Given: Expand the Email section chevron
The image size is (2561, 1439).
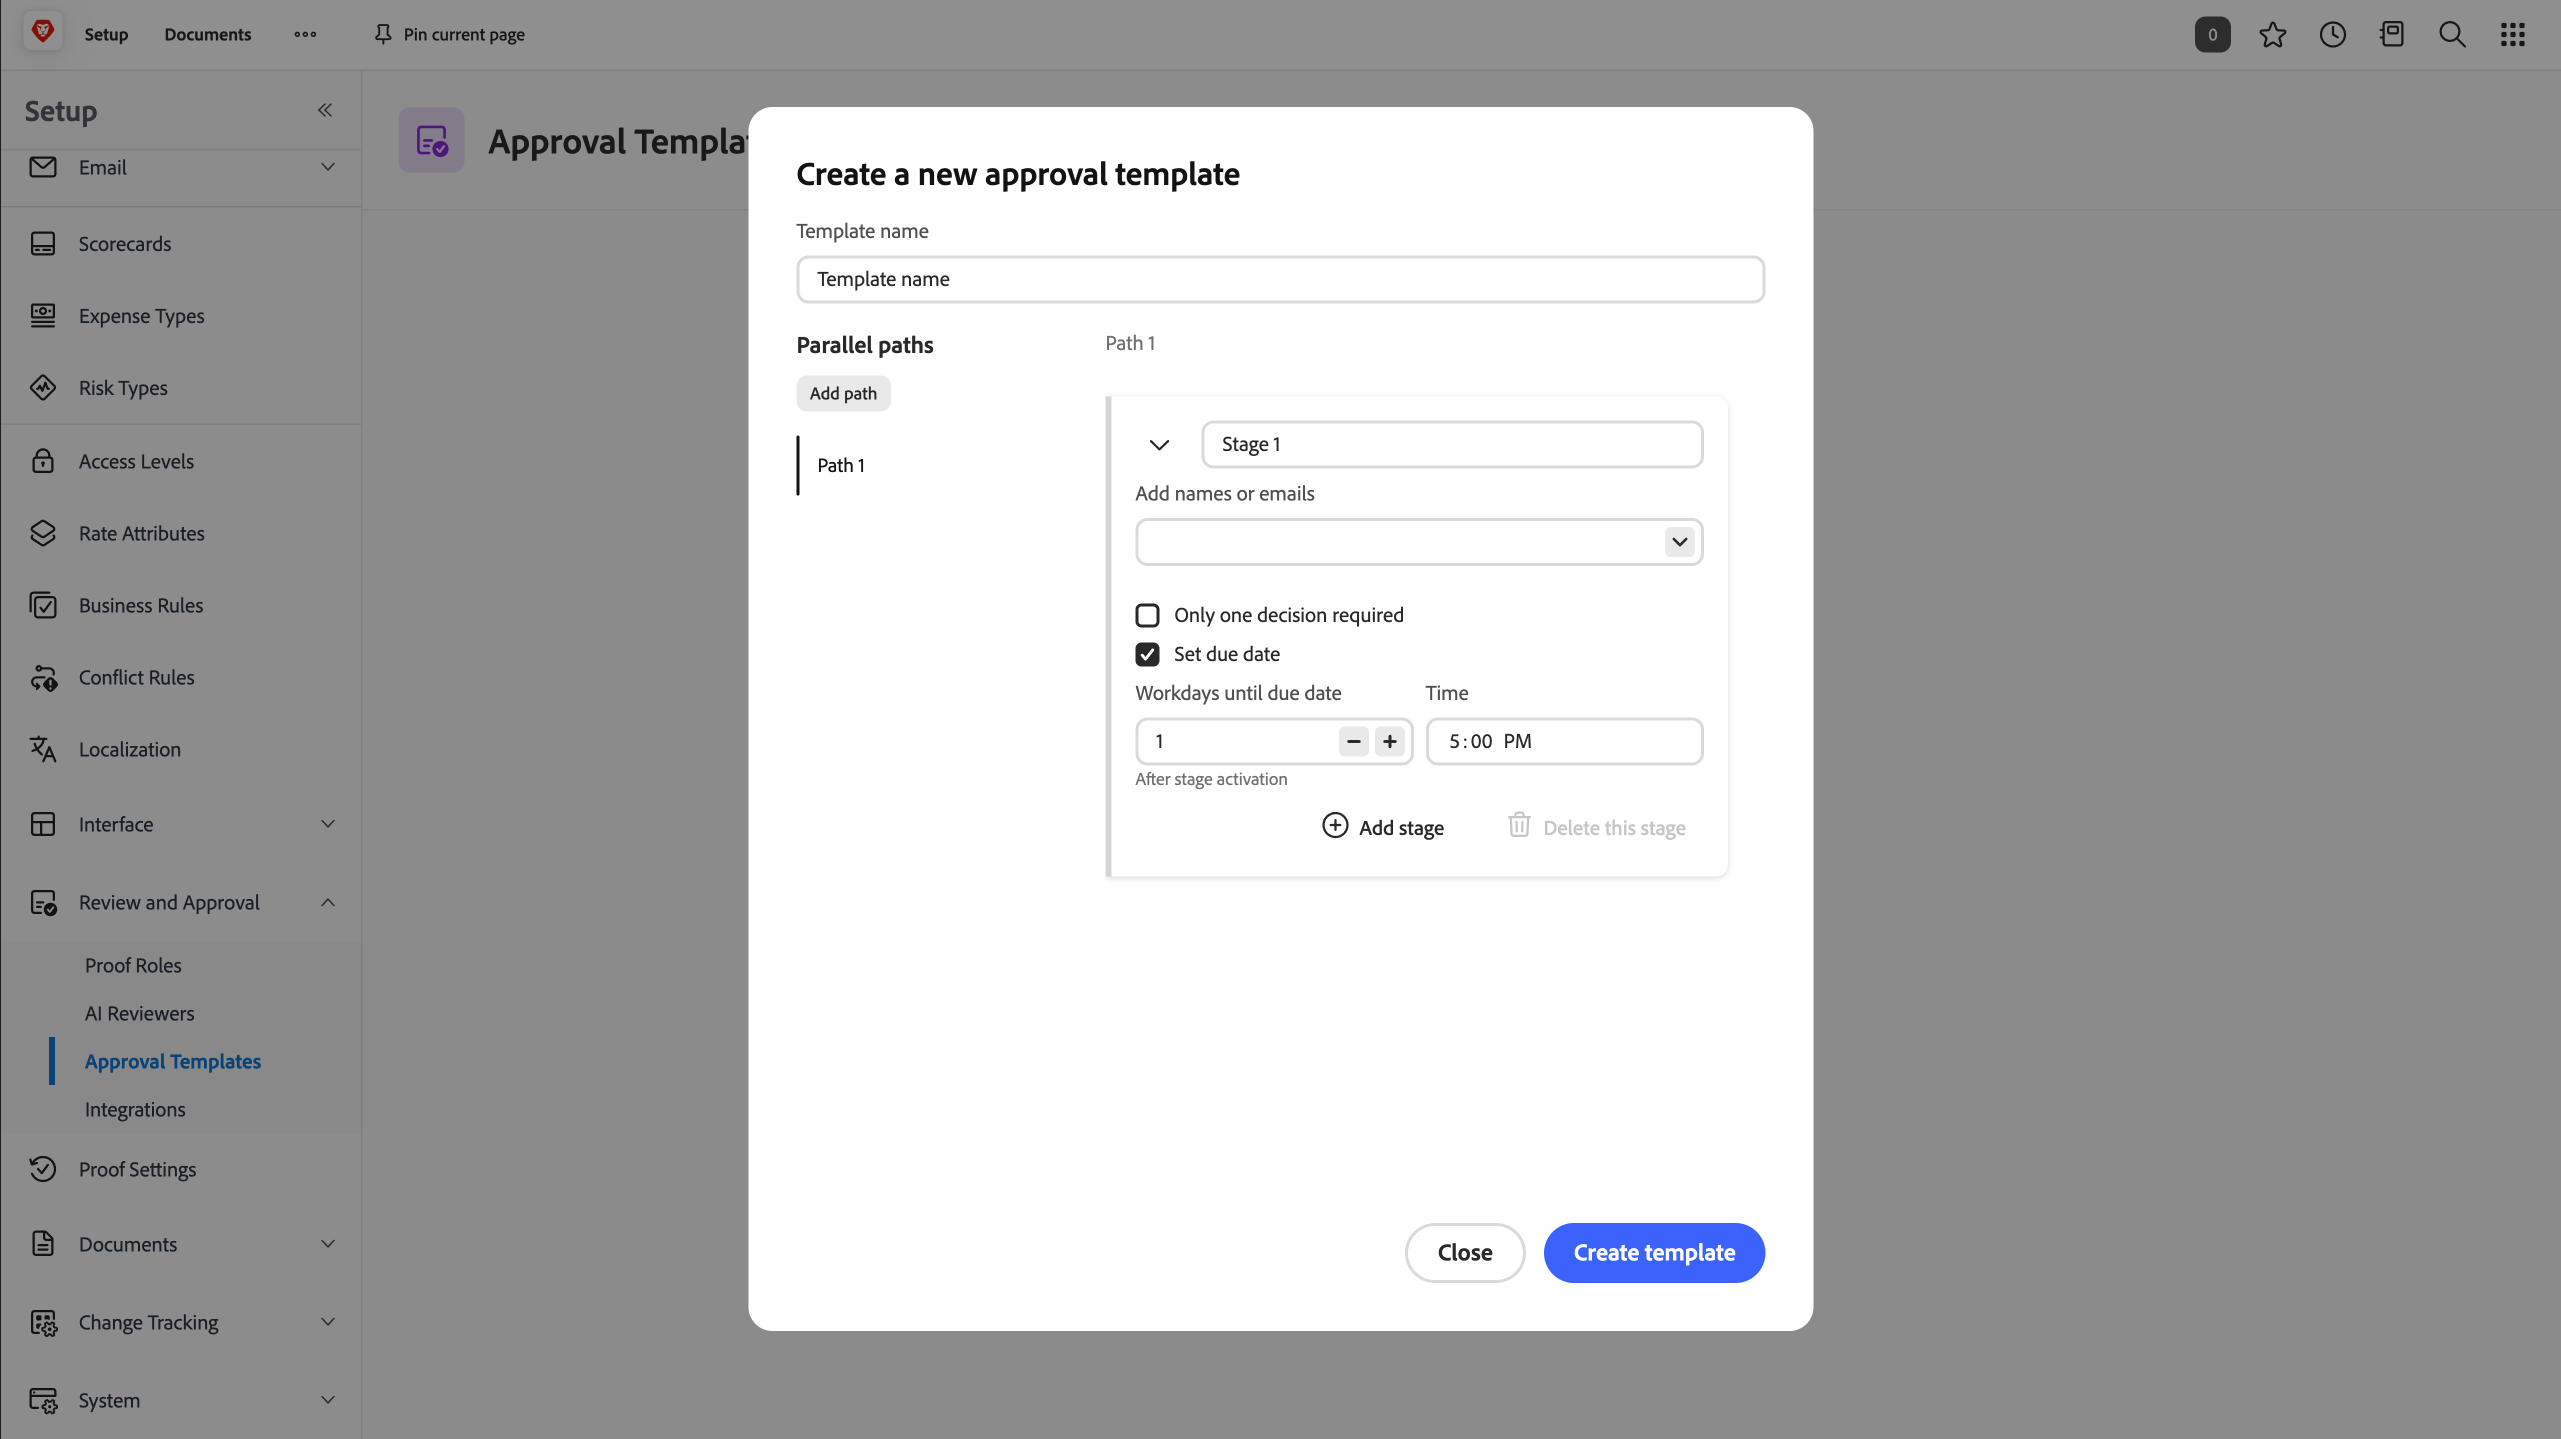Looking at the screenshot, I should (x=328, y=167).
